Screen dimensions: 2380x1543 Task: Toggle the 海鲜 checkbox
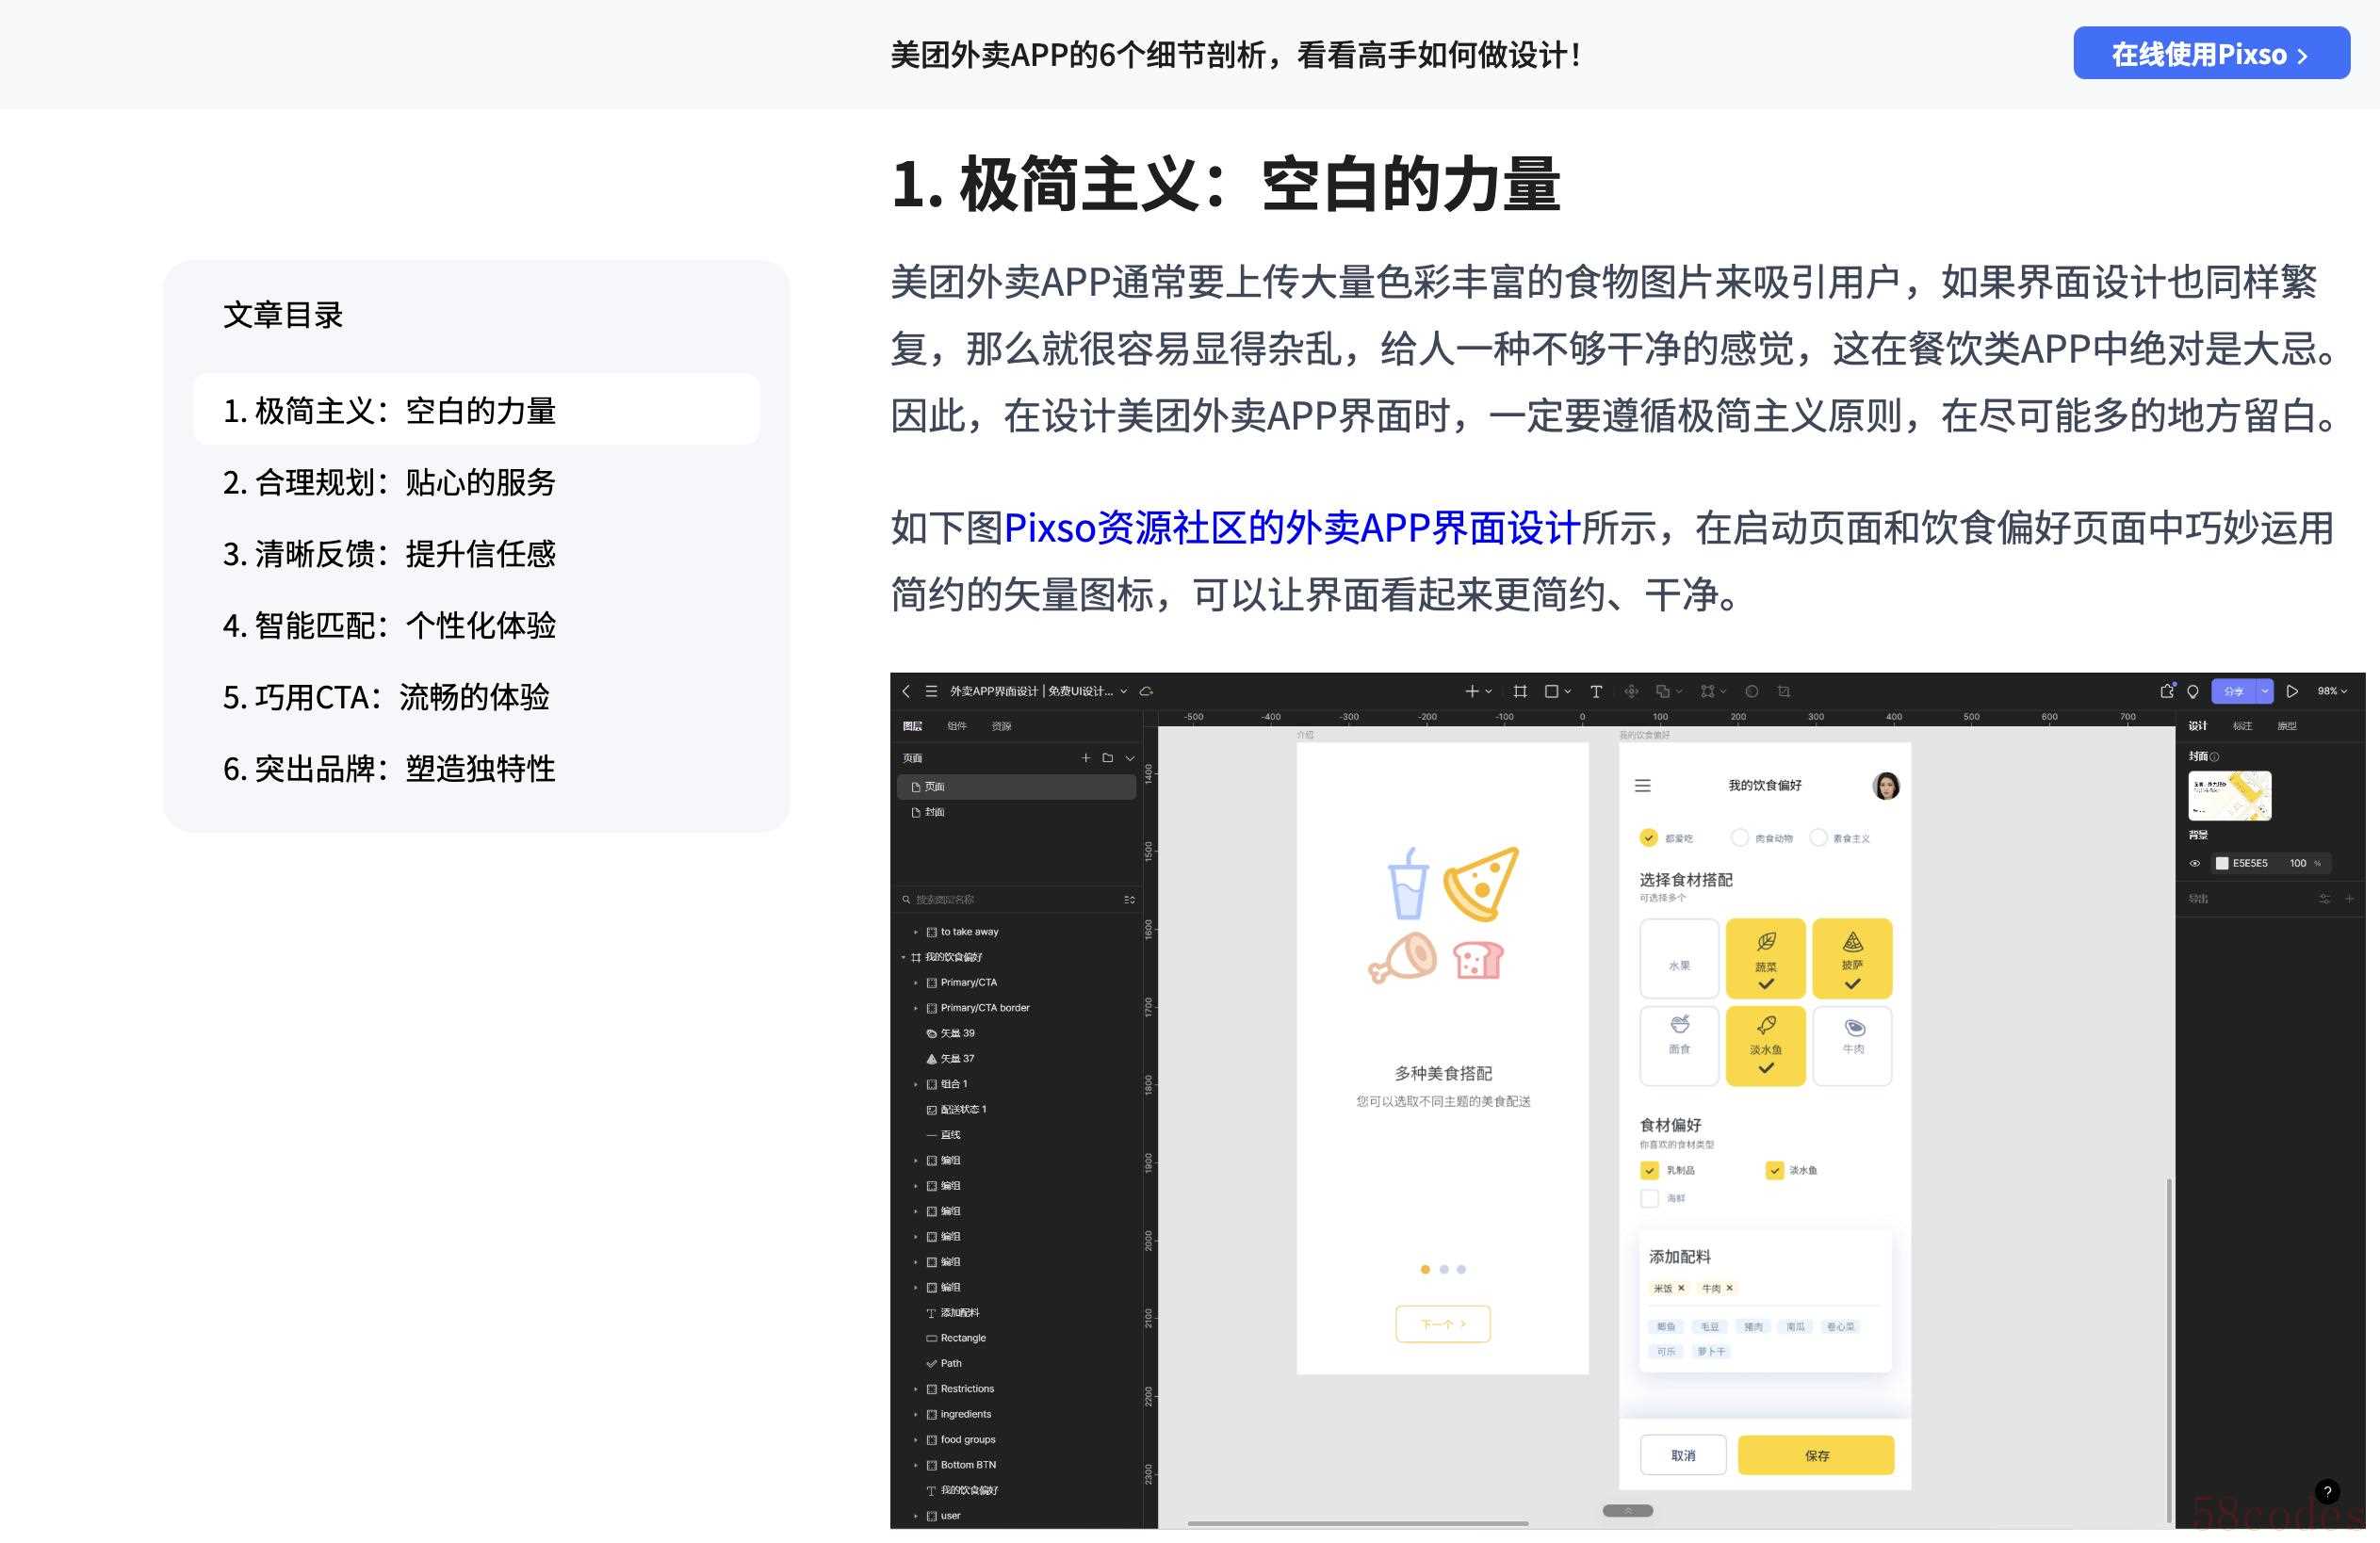[1649, 1198]
